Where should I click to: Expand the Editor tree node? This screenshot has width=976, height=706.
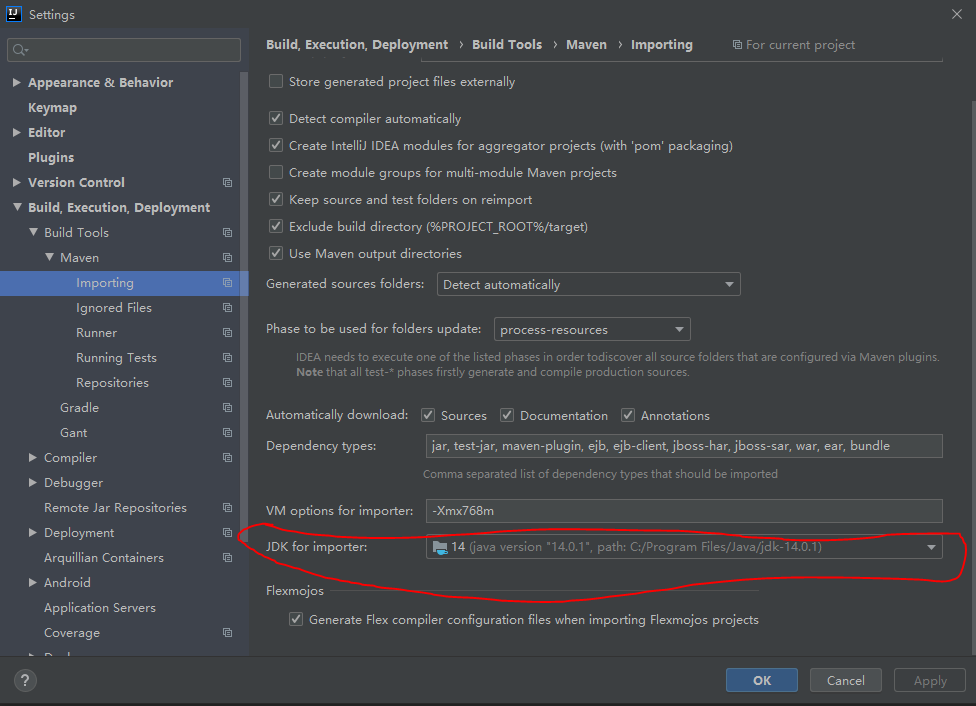point(16,132)
